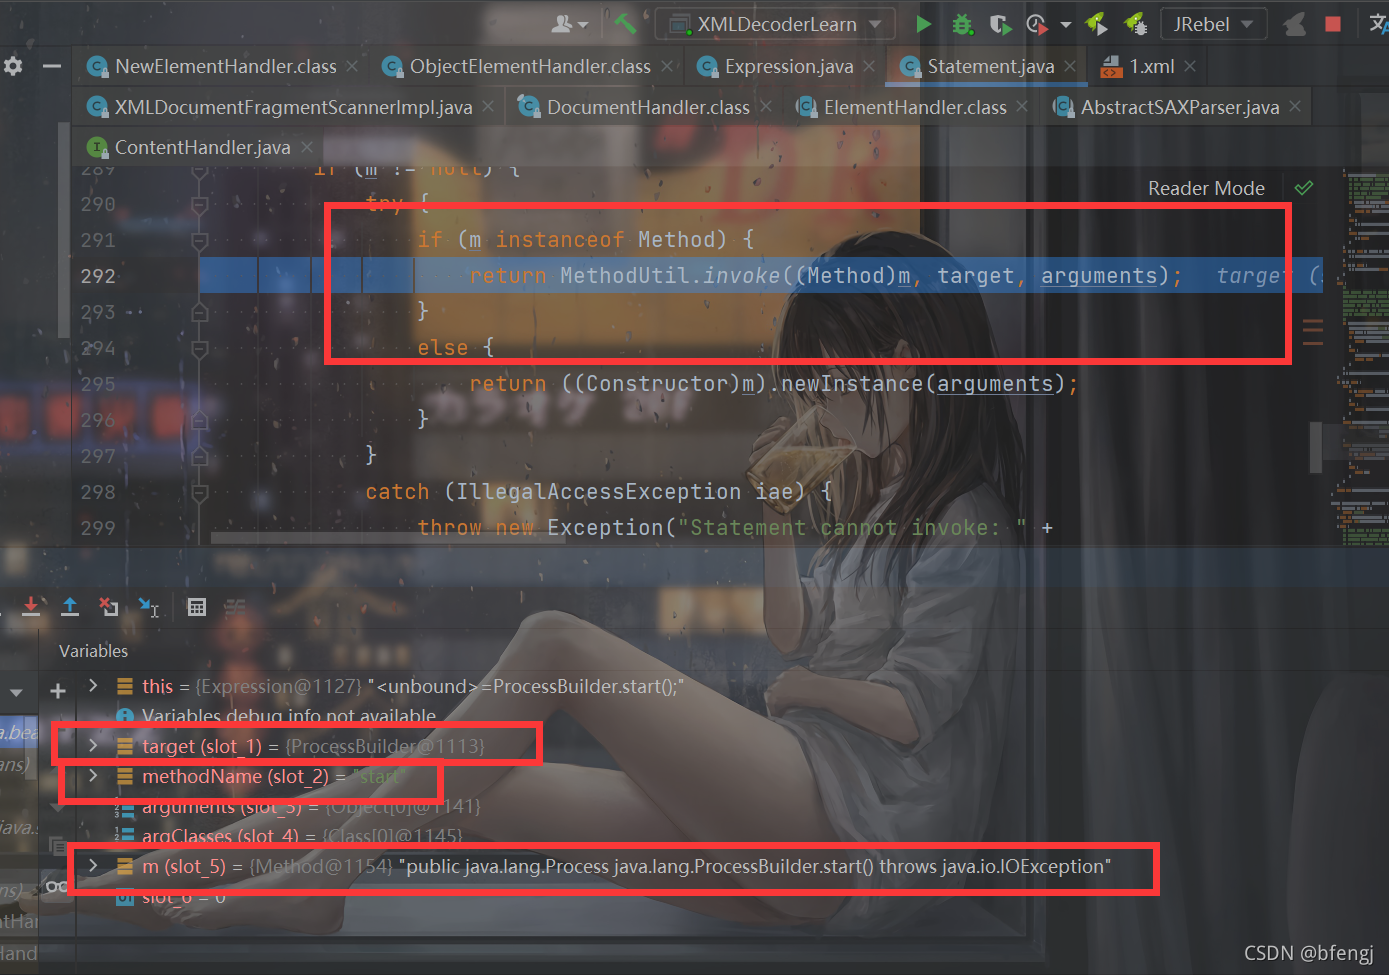Select arguments (slot_3) variable row
This screenshot has height=975, width=1389.
310,806
